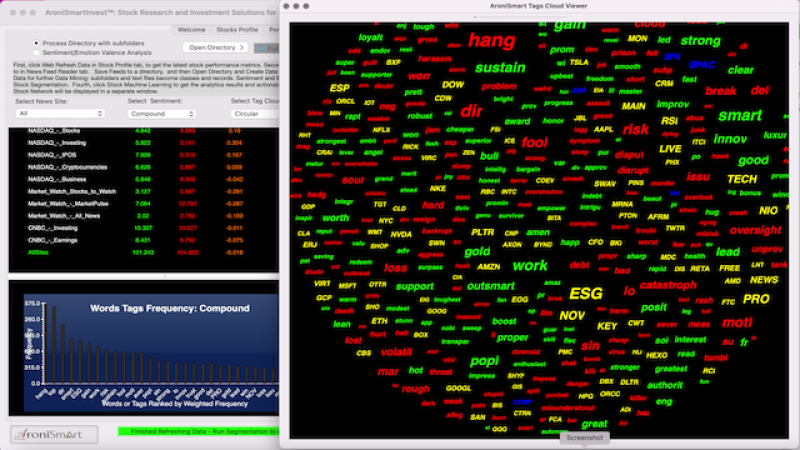This screenshot has height=450, width=800.
Task: Click the green Finished Refreshing Data status bar
Action: click(198, 432)
